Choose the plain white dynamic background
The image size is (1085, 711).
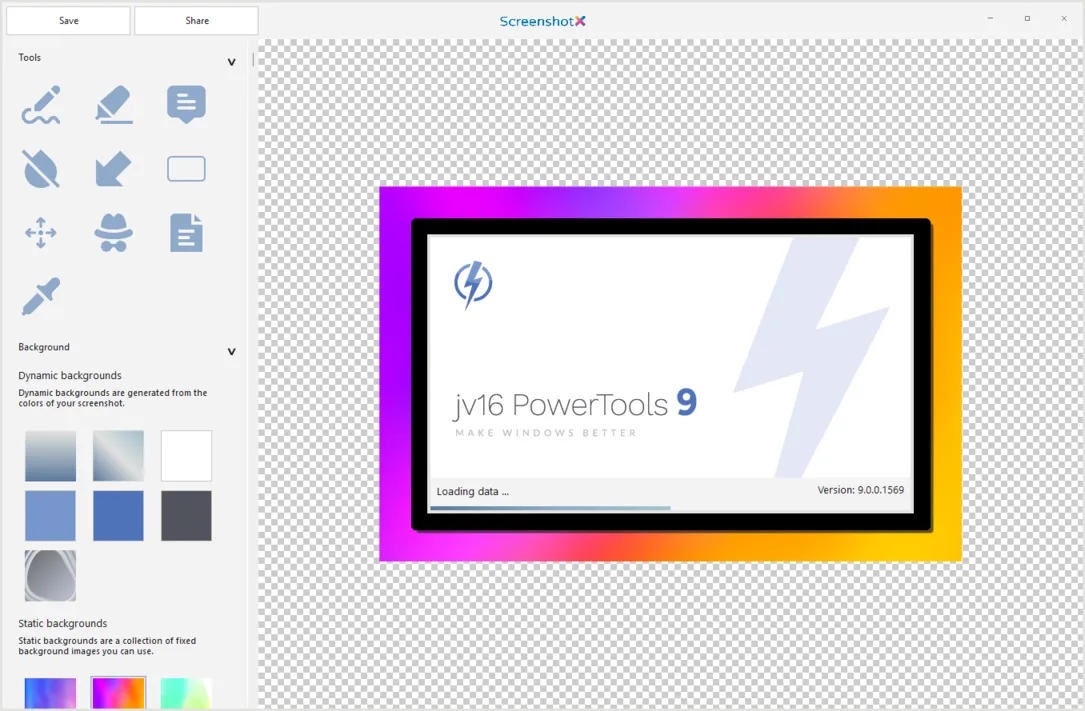coord(186,456)
